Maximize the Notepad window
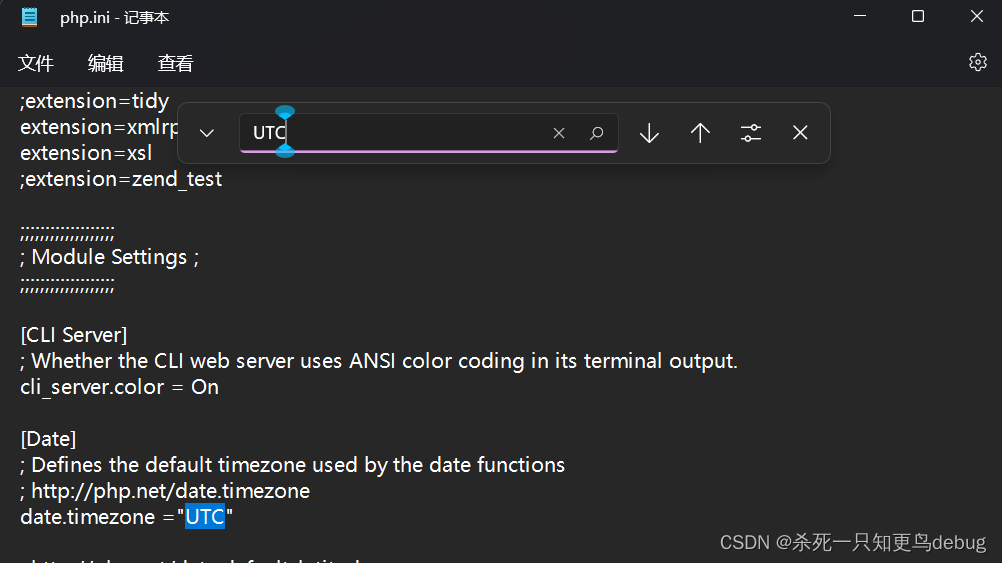Viewport: 1002px width, 563px height. click(918, 17)
